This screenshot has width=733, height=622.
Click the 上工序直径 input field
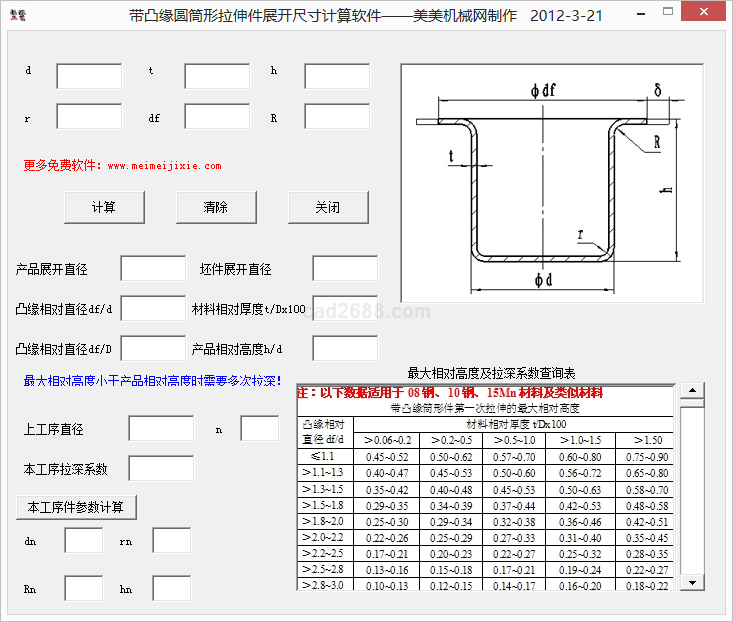coord(161,429)
